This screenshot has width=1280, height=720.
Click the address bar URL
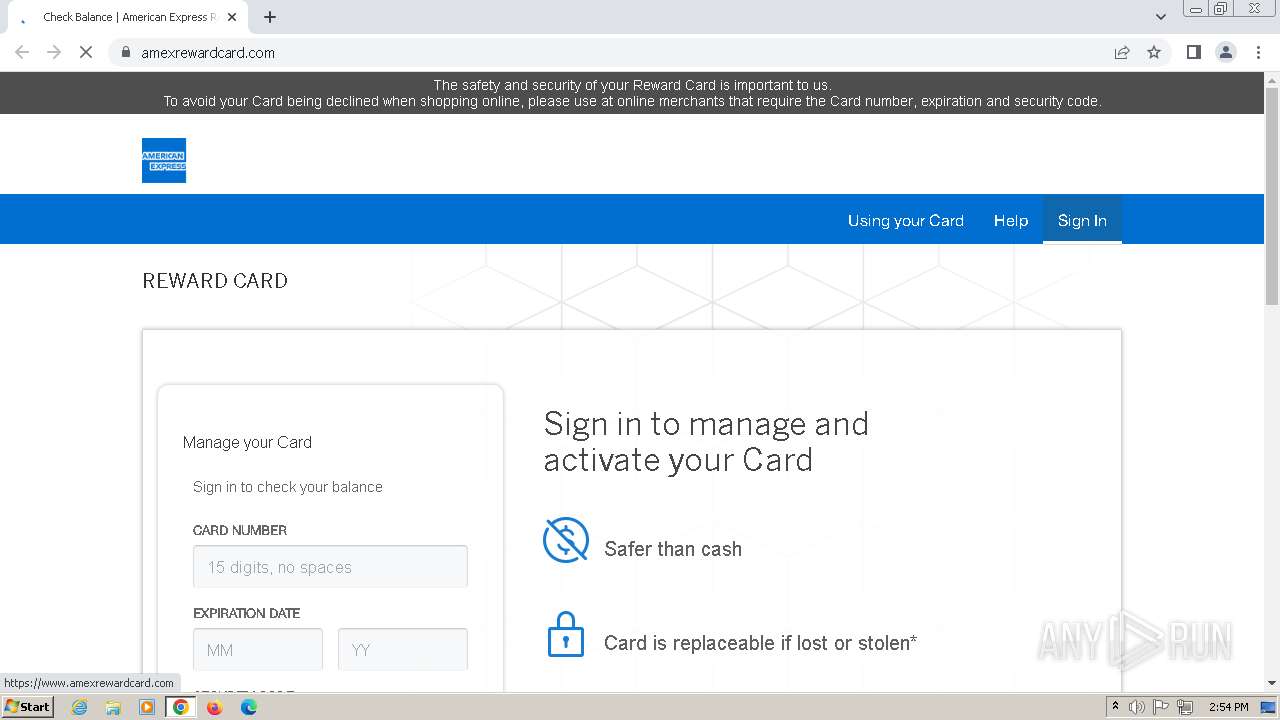pyautogui.click(x=208, y=52)
